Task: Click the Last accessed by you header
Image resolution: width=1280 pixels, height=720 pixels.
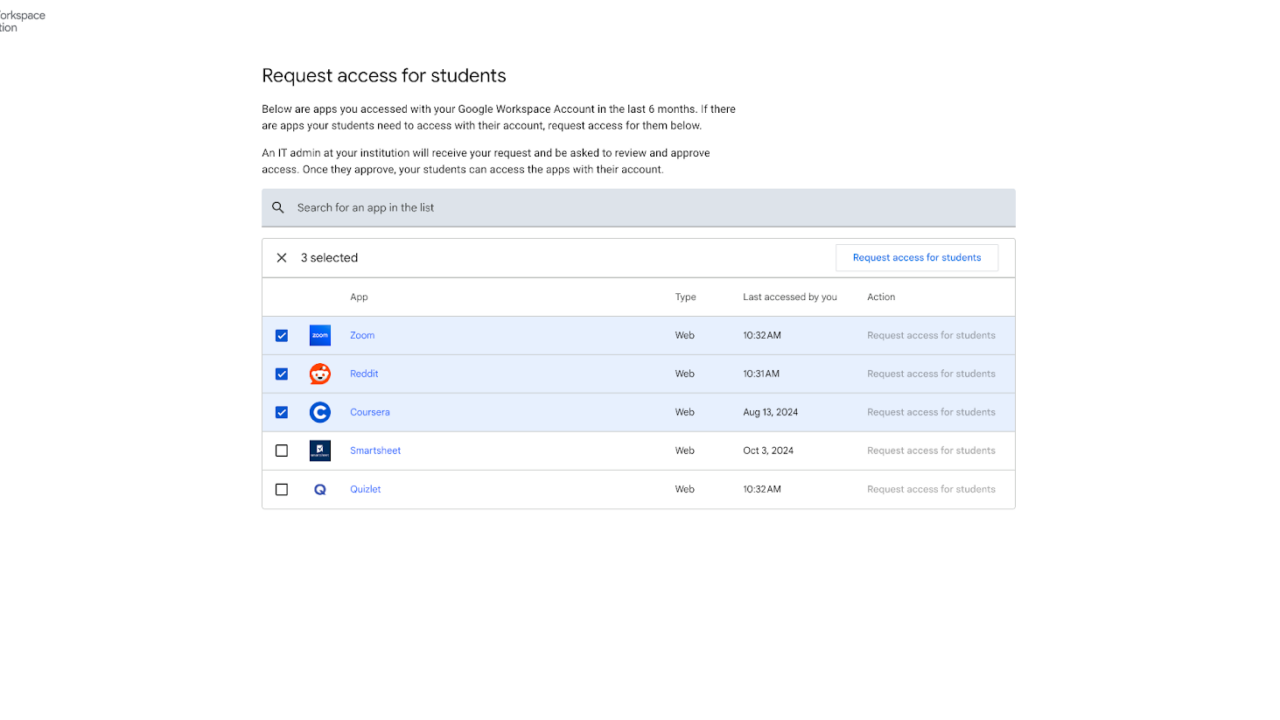Action: [790, 297]
